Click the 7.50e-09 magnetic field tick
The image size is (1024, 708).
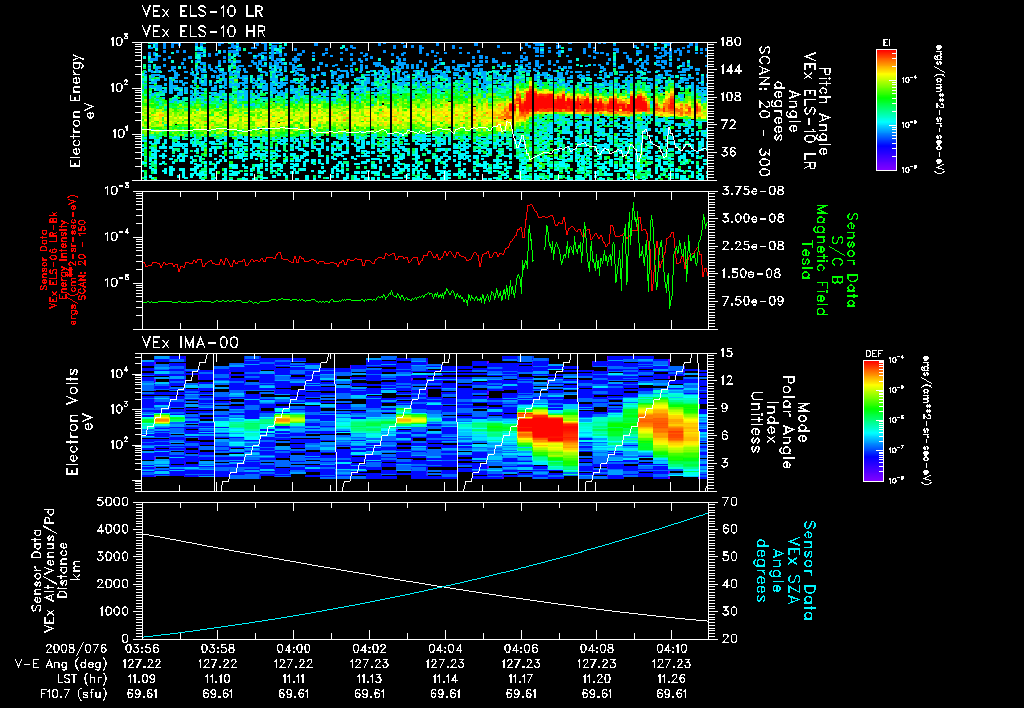click(752, 301)
